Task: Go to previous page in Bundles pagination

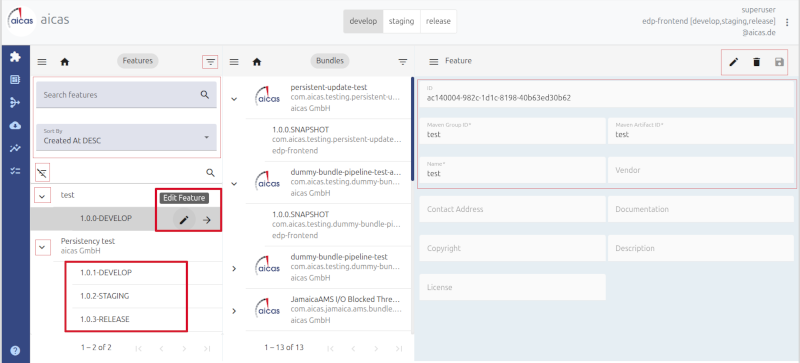Action: click(x=353, y=349)
